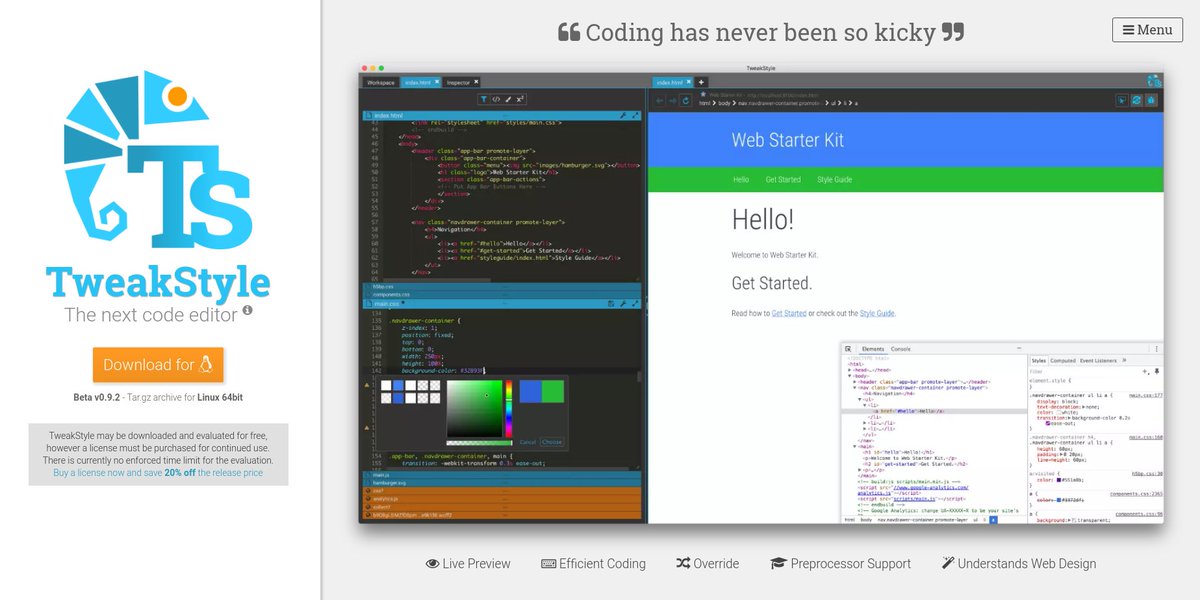Screen dimensions: 1200x600
Task: Show more DevTools tabs with the >> chevron
Action: (x=1124, y=360)
